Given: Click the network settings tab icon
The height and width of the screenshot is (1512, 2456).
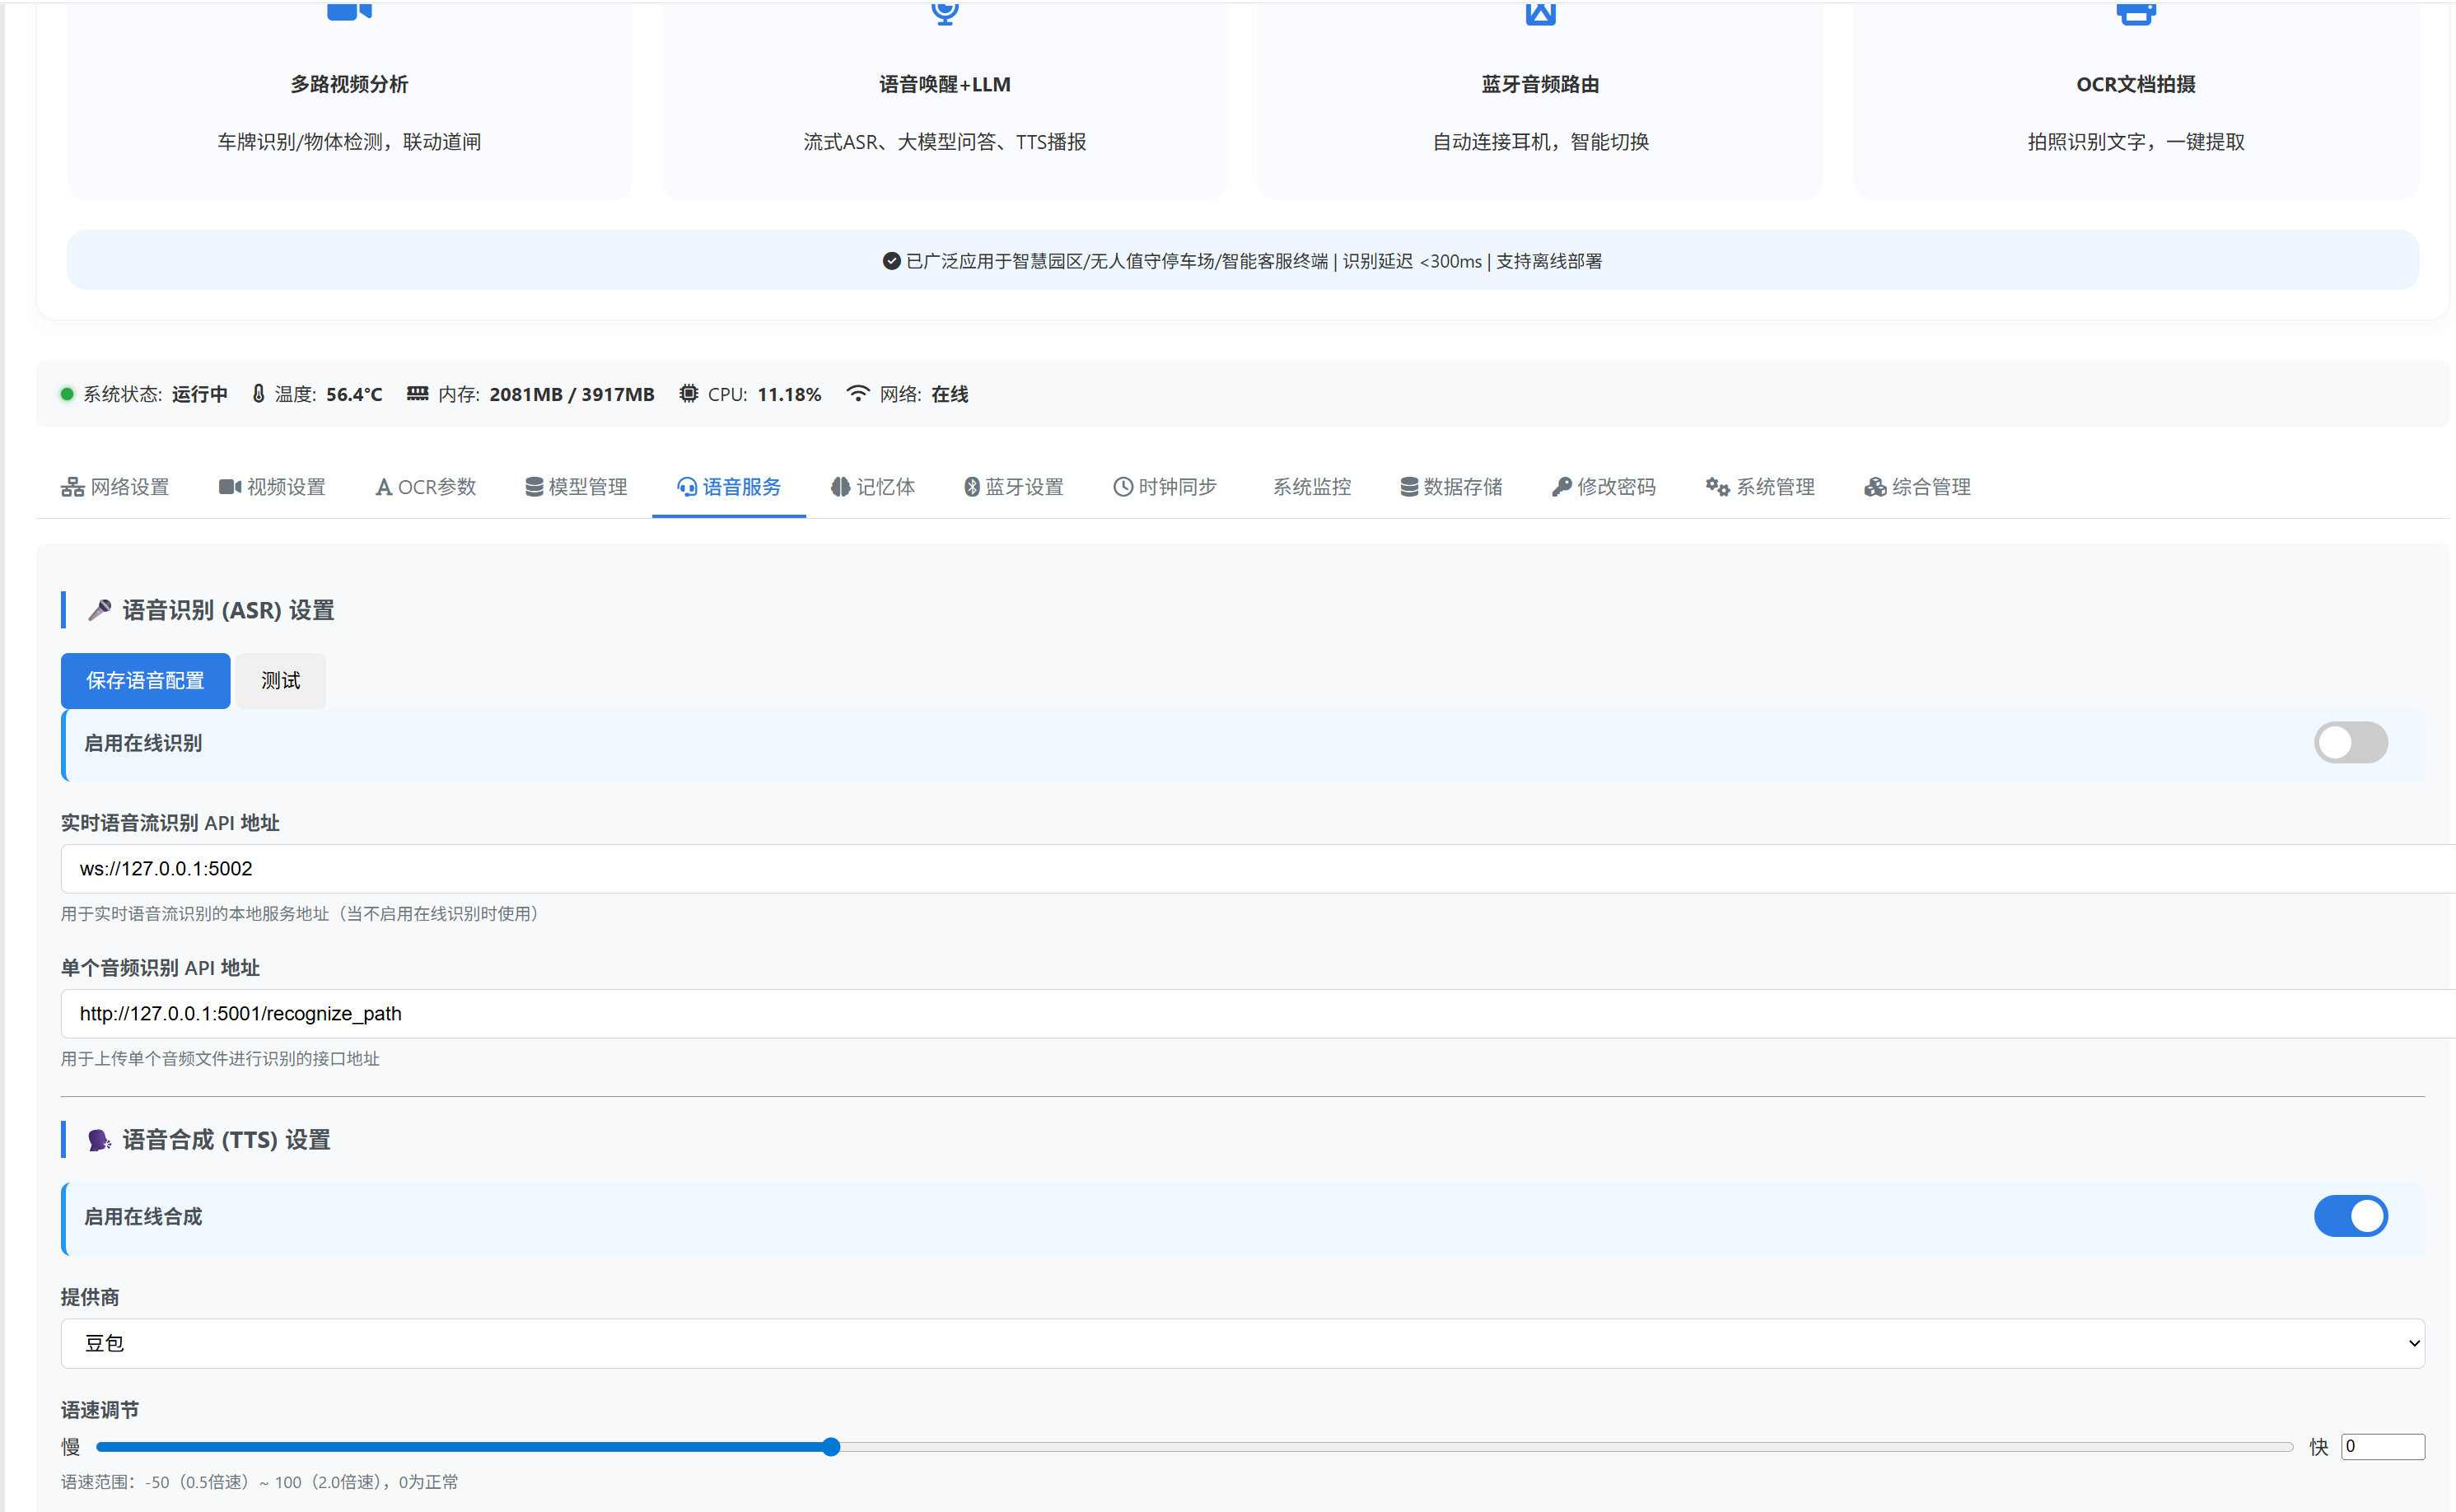Looking at the screenshot, I should click(72, 487).
